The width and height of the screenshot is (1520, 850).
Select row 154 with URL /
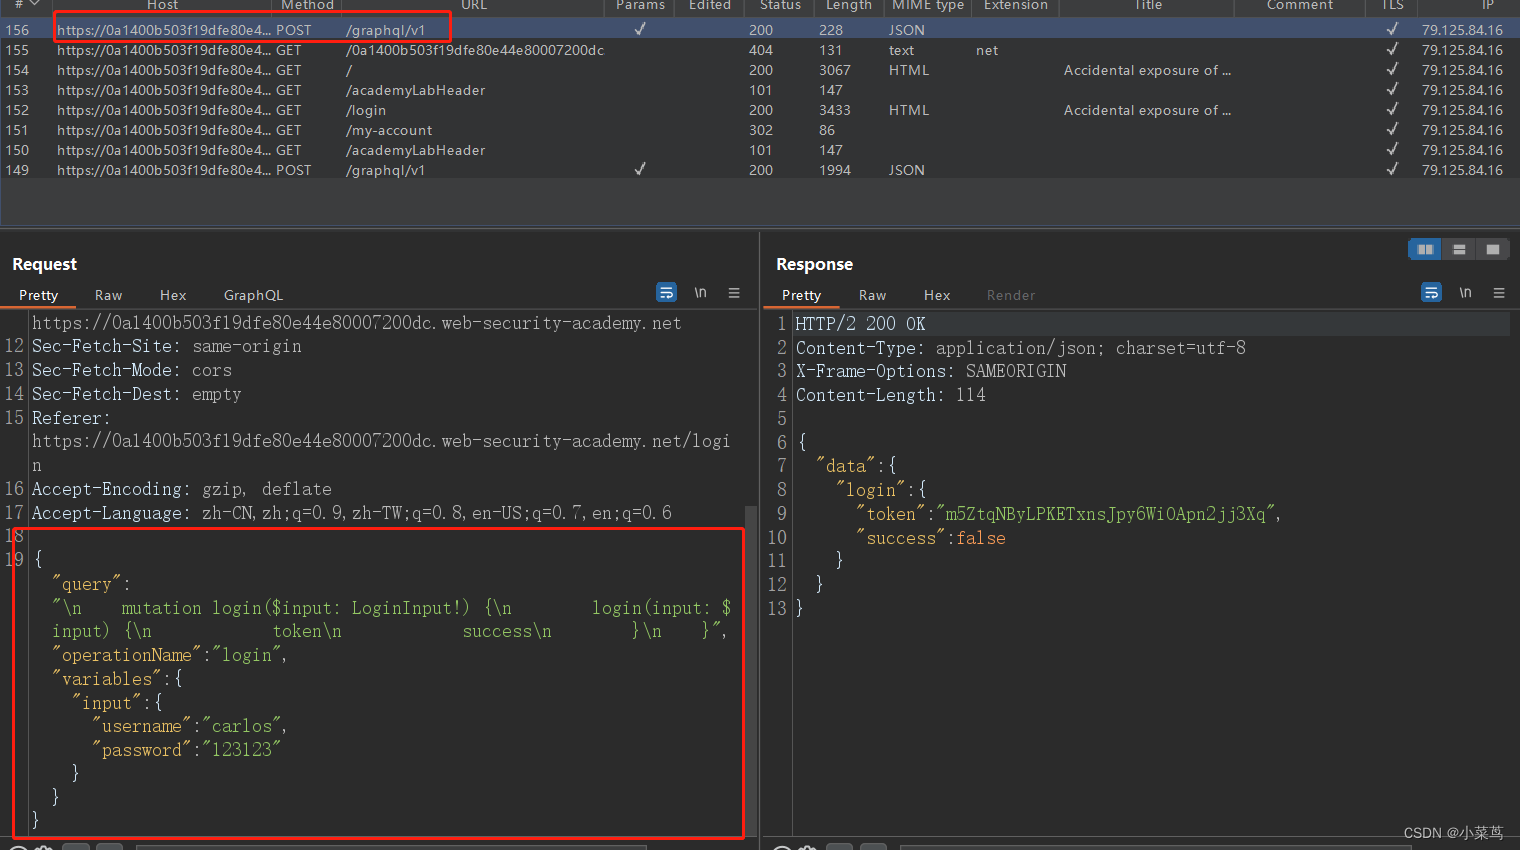point(349,70)
